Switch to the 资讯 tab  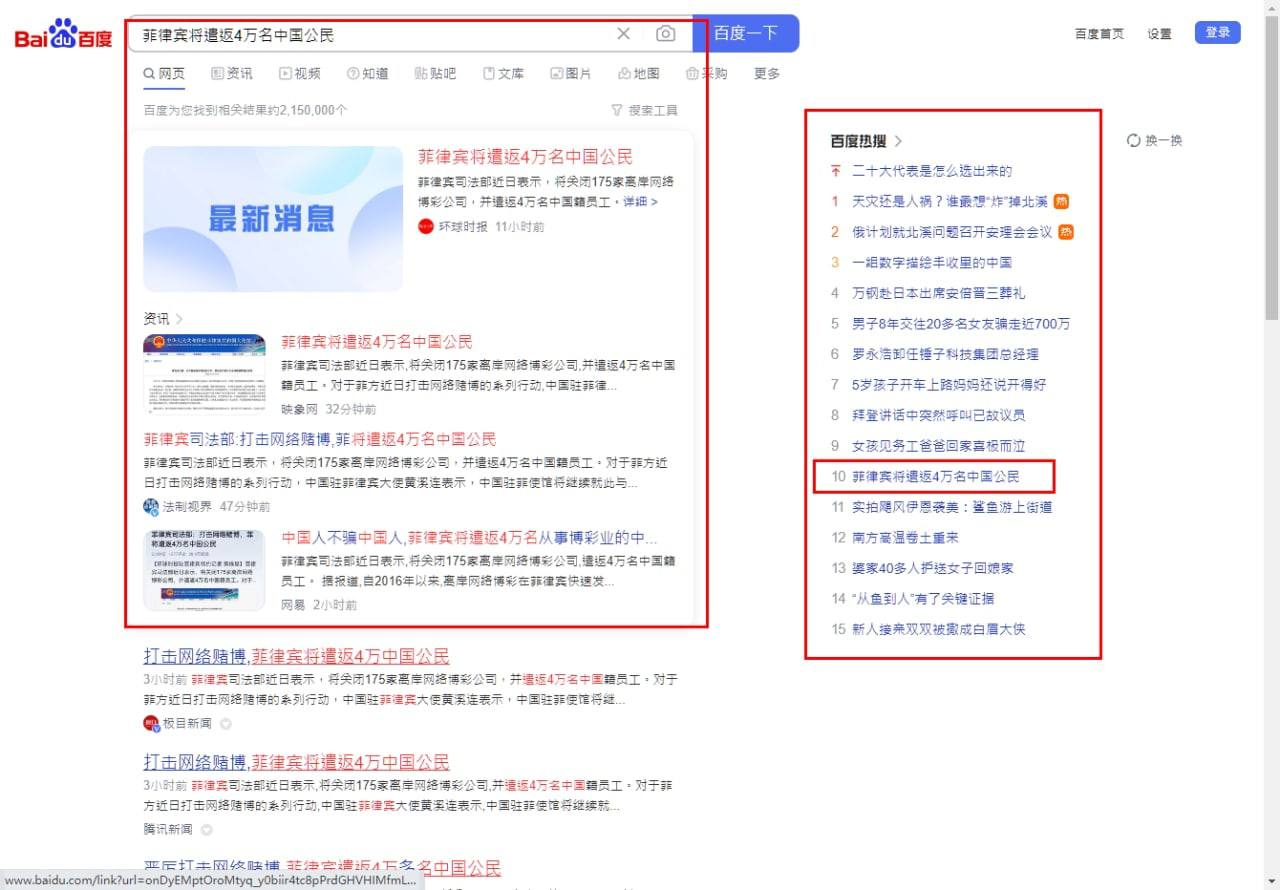point(232,73)
